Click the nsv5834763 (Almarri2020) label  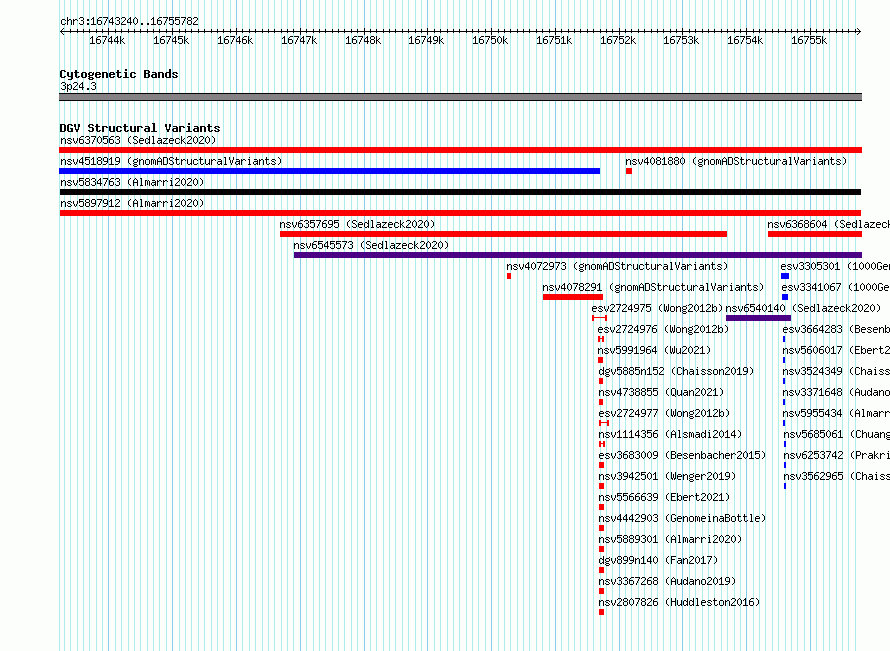[132, 182]
